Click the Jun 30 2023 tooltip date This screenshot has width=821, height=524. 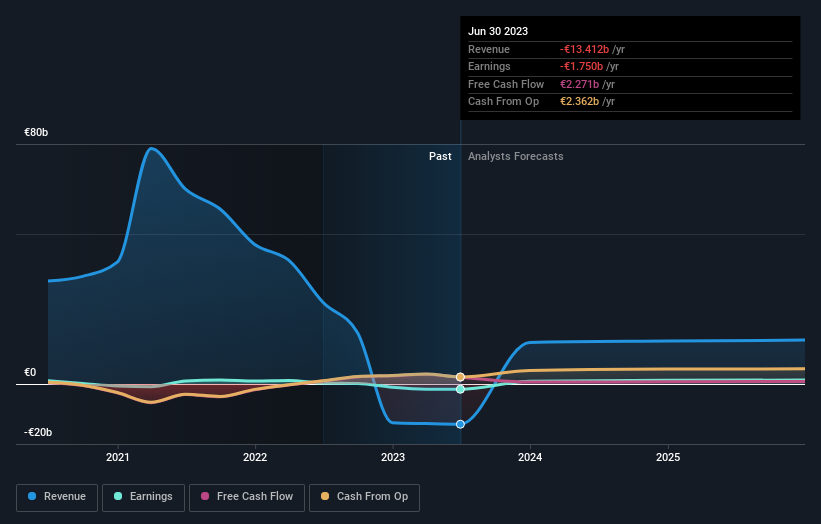tap(498, 31)
